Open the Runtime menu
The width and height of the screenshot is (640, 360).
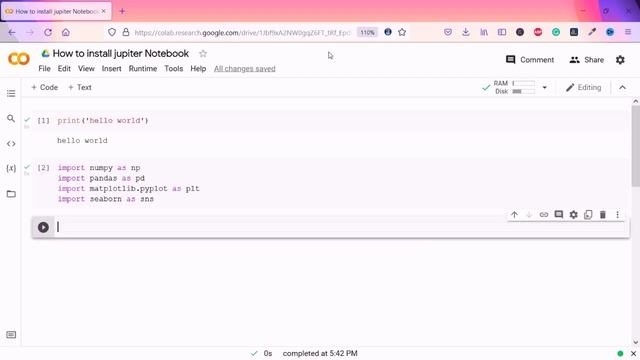coord(143,69)
